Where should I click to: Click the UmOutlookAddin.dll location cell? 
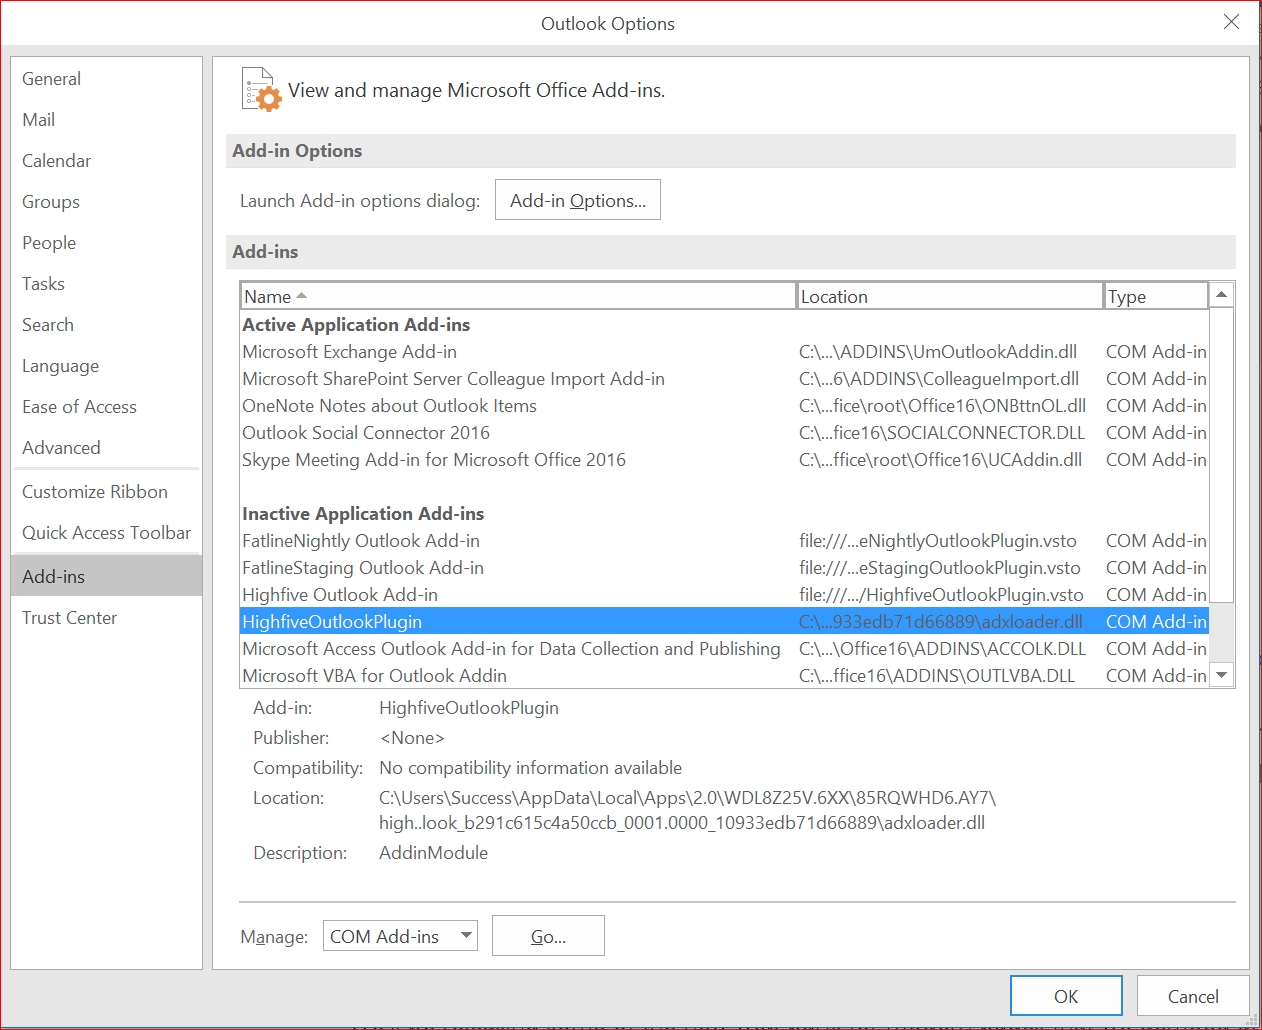tap(938, 352)
